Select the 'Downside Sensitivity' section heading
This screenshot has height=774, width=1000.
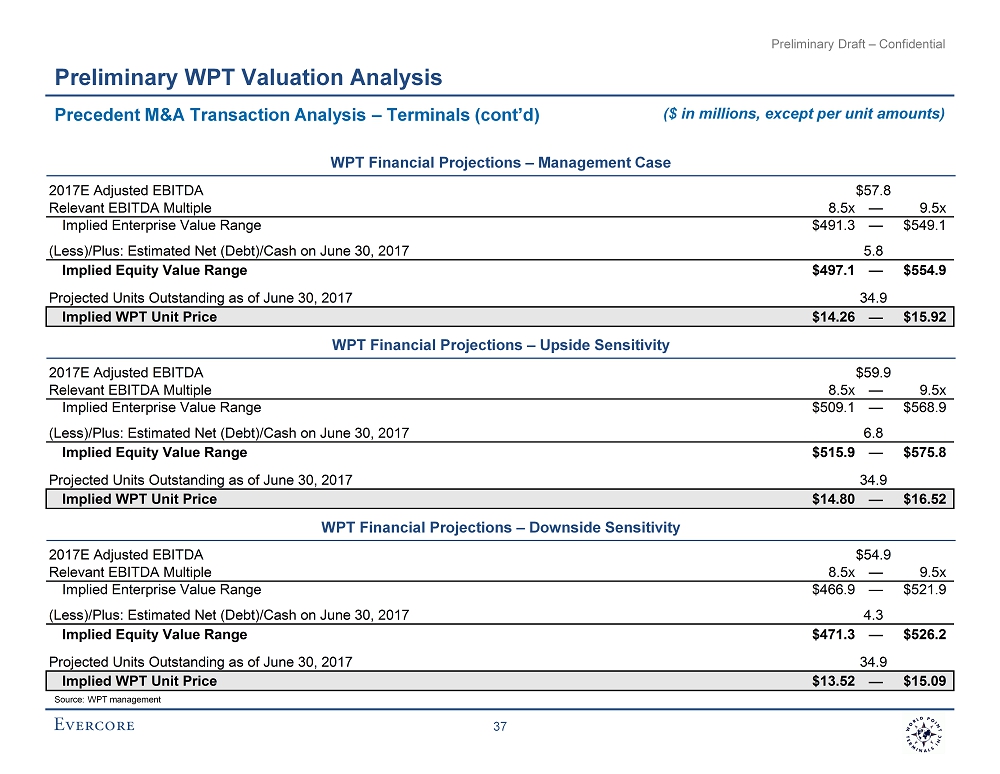click(500, 527)
